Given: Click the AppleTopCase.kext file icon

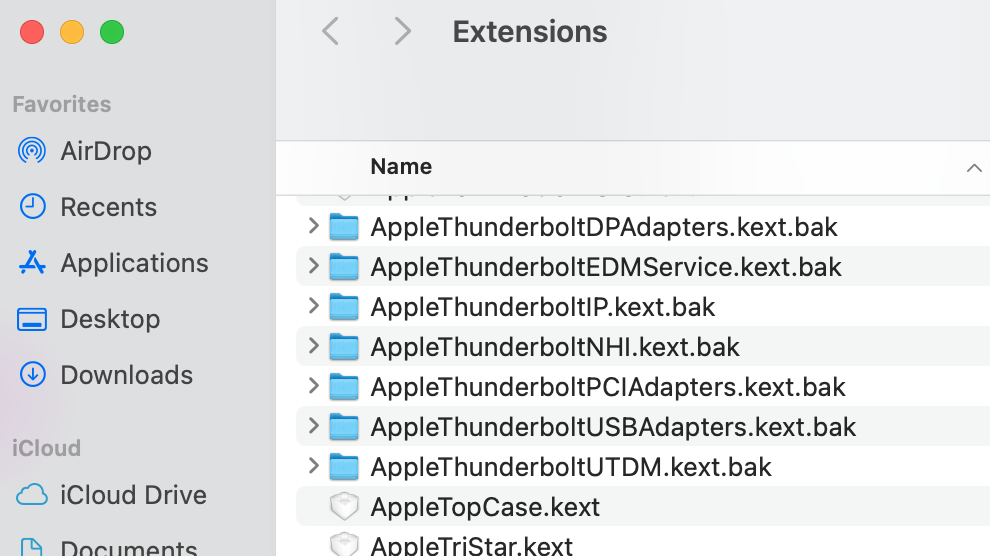Looking at the screenshot, I should click(344, 507).
